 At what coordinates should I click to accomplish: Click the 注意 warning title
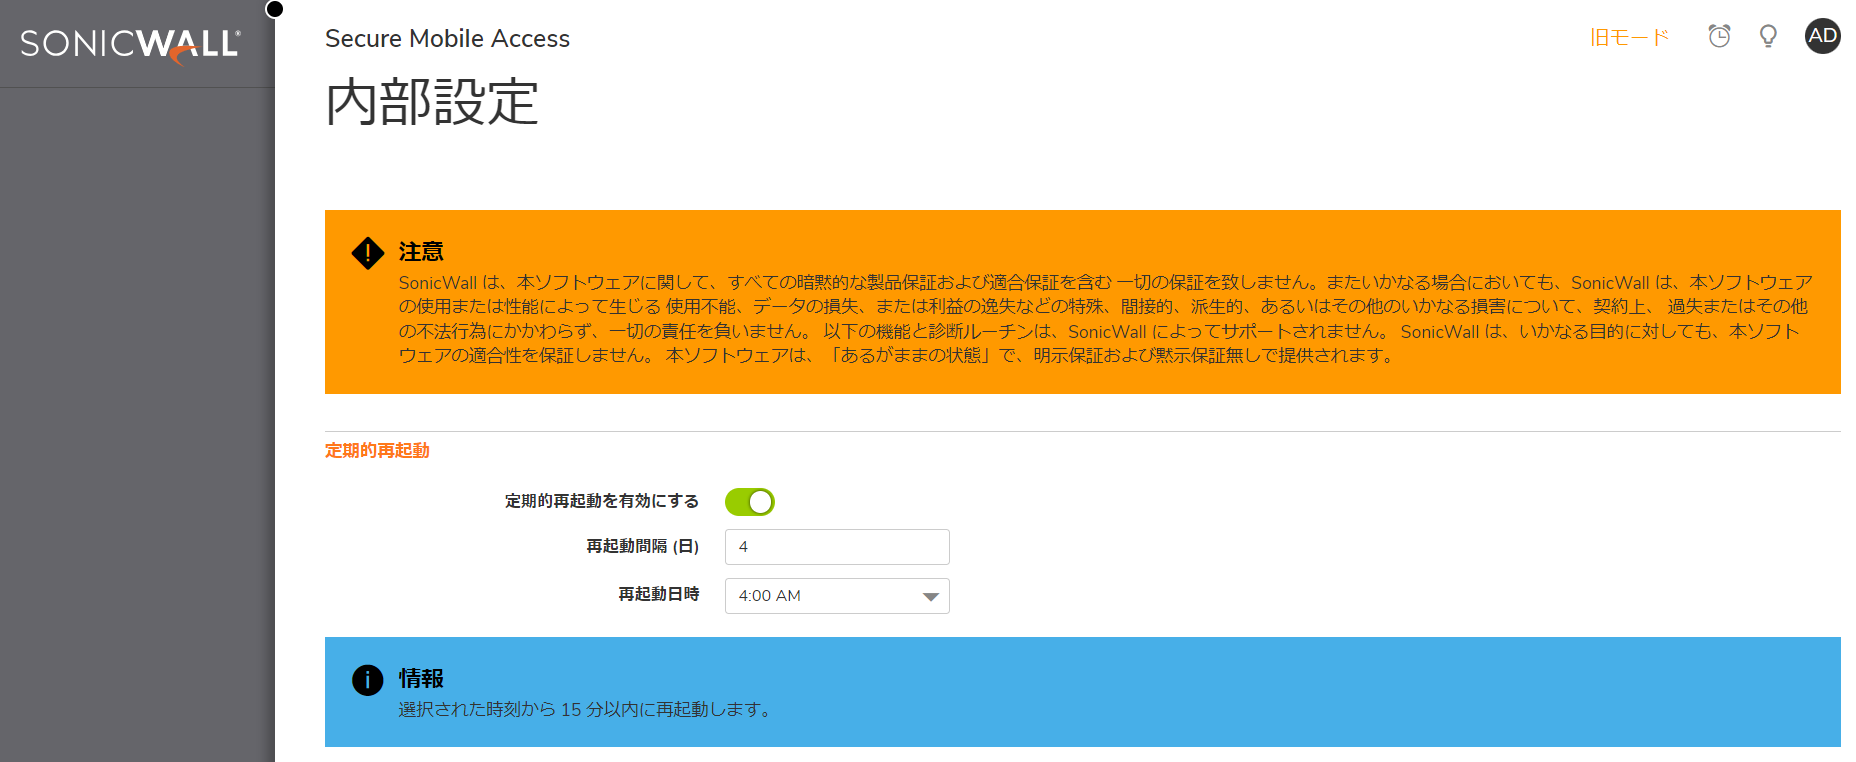pyautogui.click(x=421, y=252)
